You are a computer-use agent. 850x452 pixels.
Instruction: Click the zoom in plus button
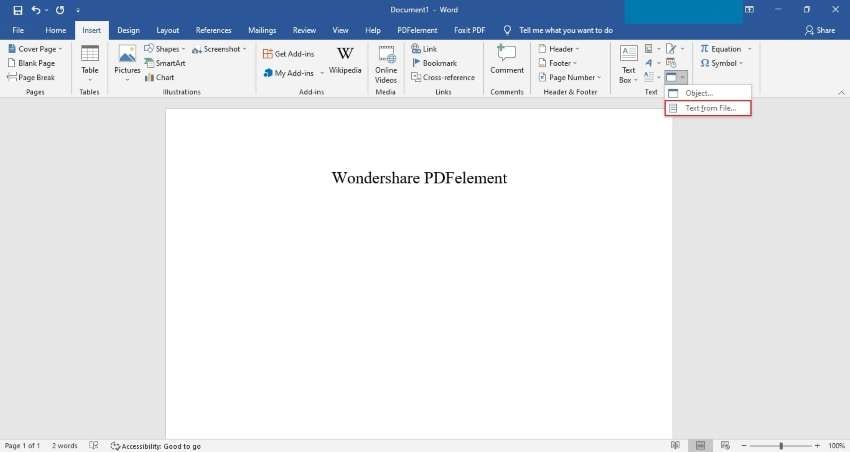817,445
